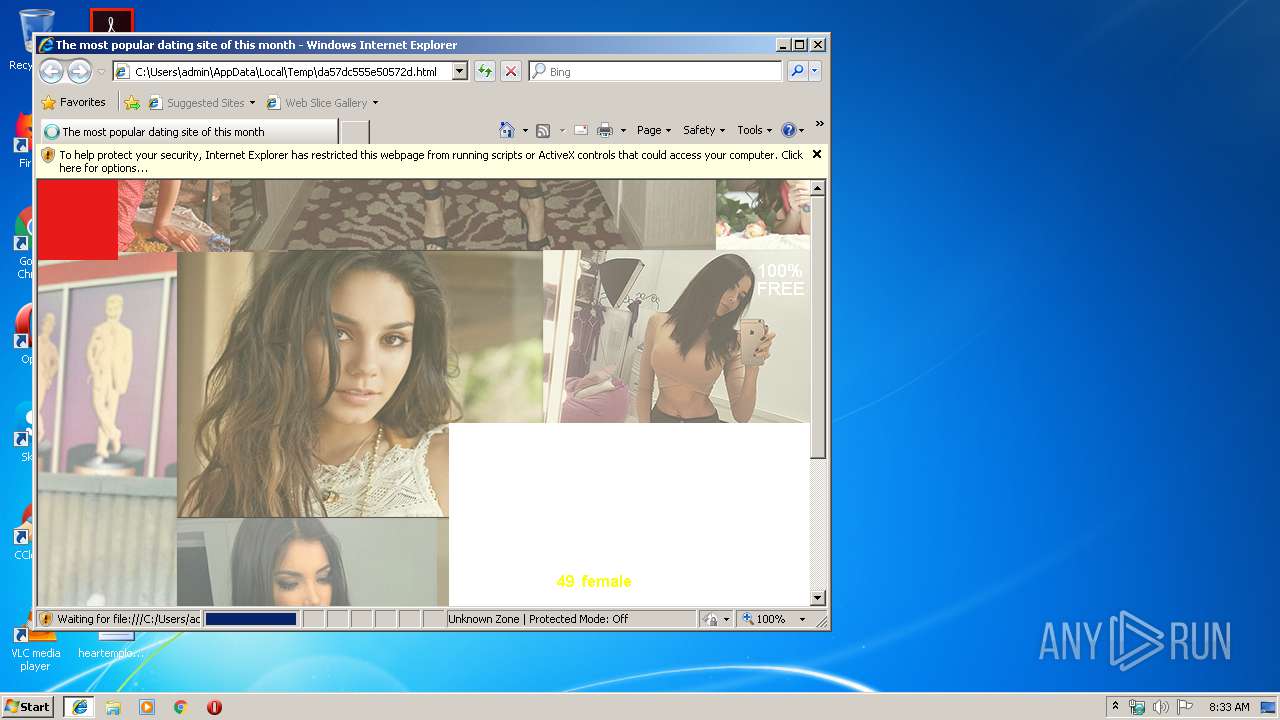Open Windows Media Player taskbar icon

tap(147, 707)
